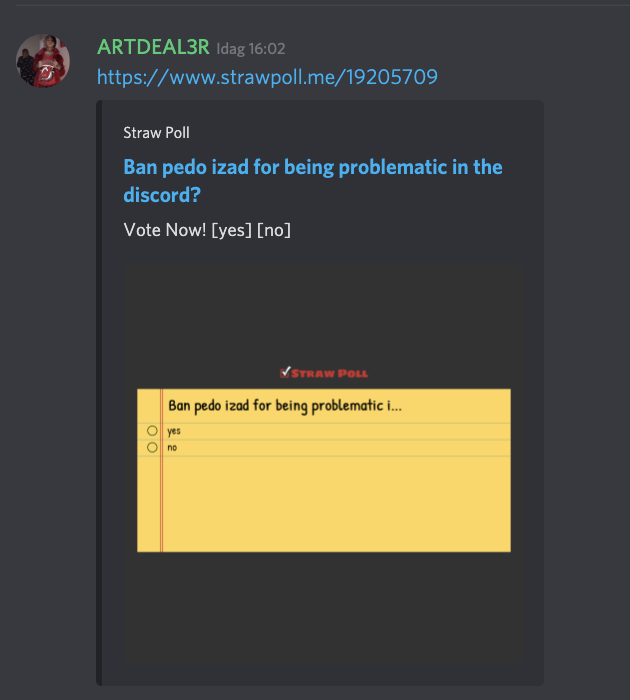Click the checkmark icon in Straw Poll logo
Screen dimensions: 630x700
[285, 372]
